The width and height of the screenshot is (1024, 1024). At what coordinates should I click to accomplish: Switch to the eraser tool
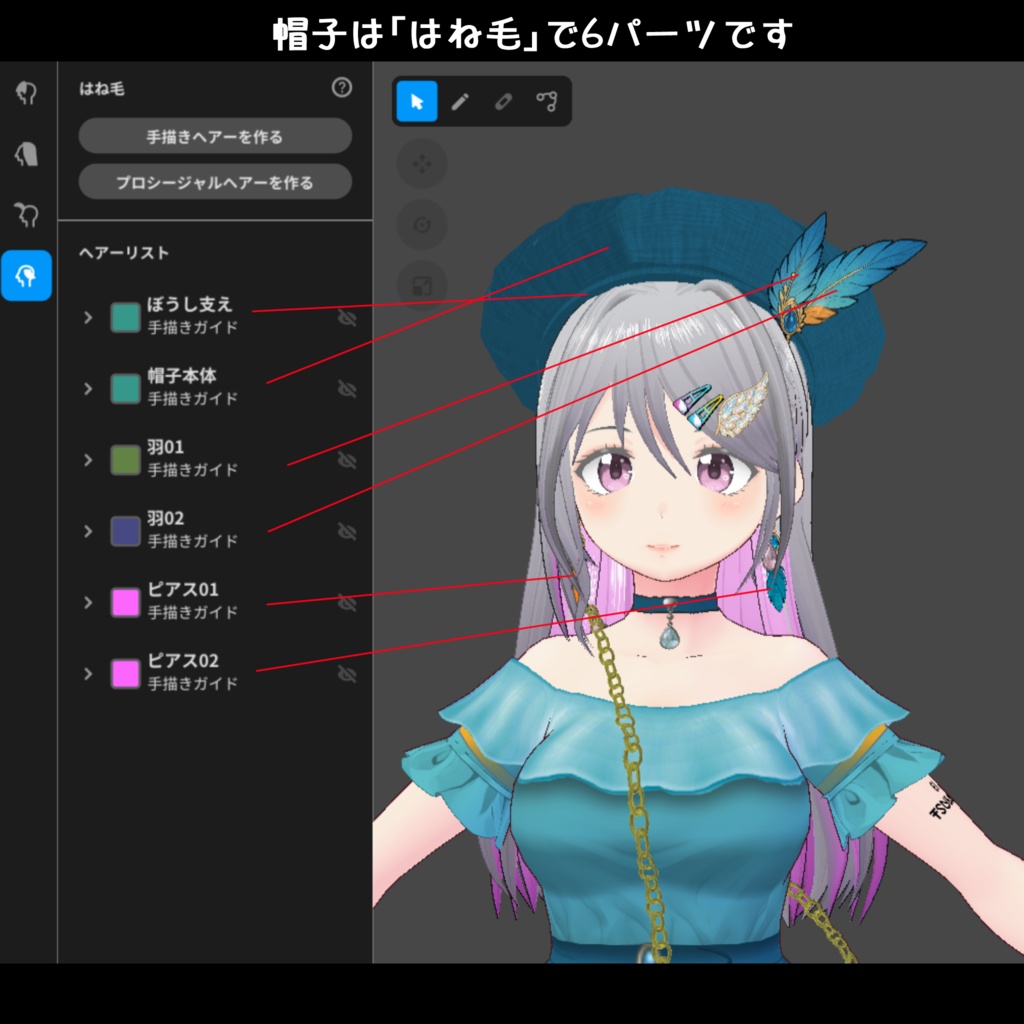tap(504, 101)
